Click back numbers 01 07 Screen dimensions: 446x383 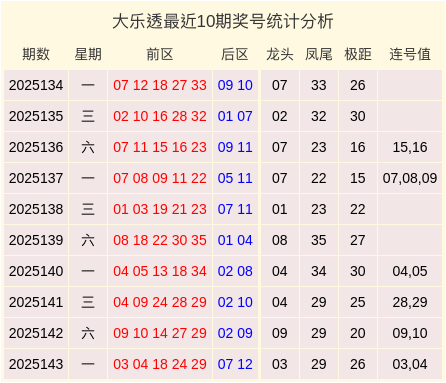pos(235,116)
